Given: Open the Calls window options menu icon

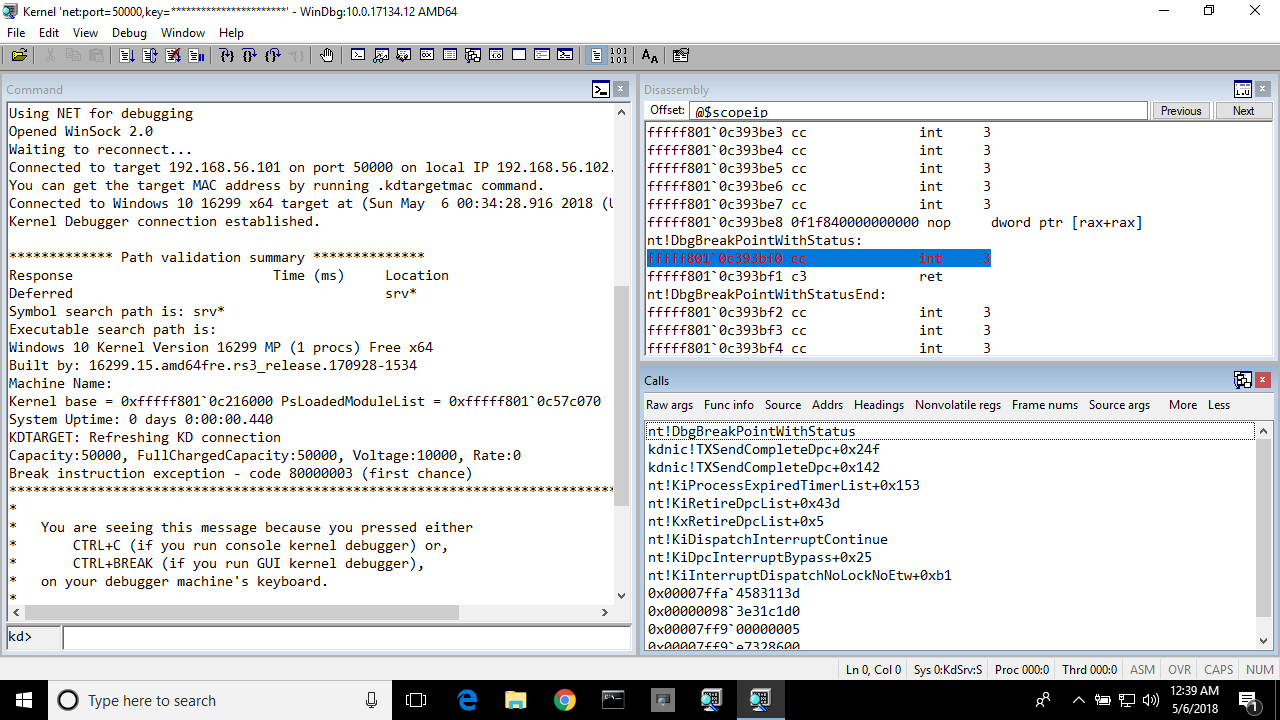Looking at the screenshot, I should (x=1243, y=380).
